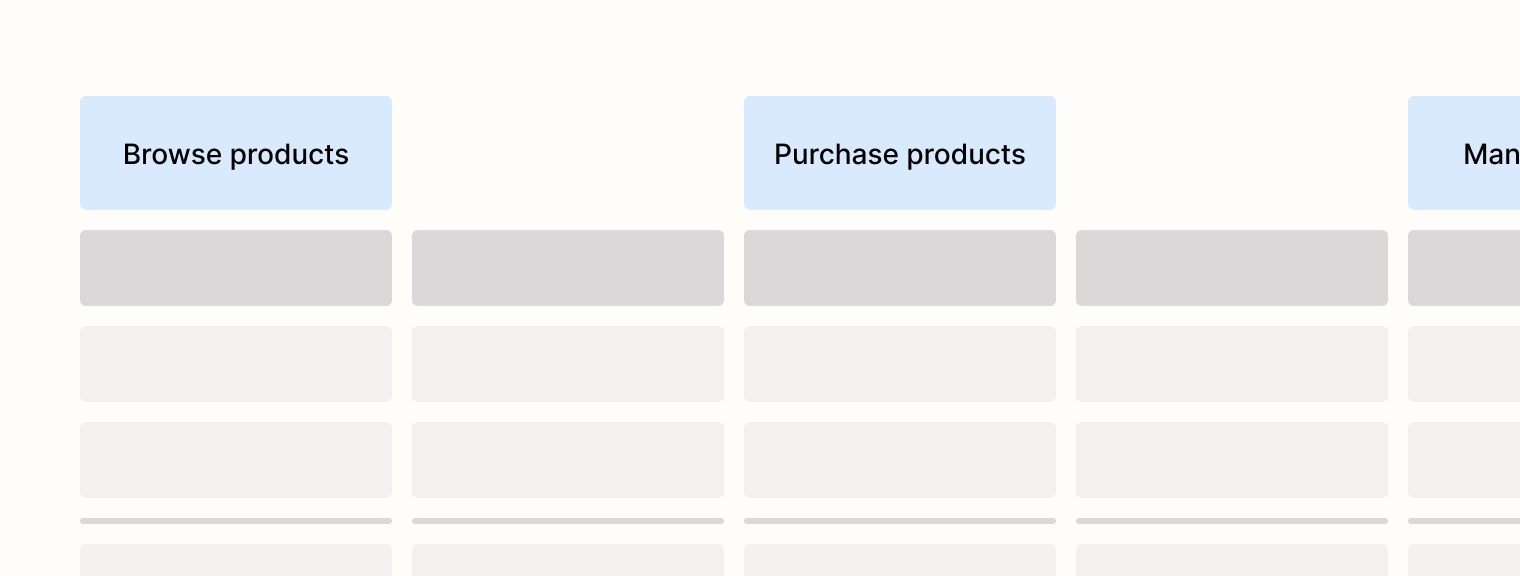Click first light gray card in the full column right of Purchase
This screenshot has width=1520, height=576.
1232,364
